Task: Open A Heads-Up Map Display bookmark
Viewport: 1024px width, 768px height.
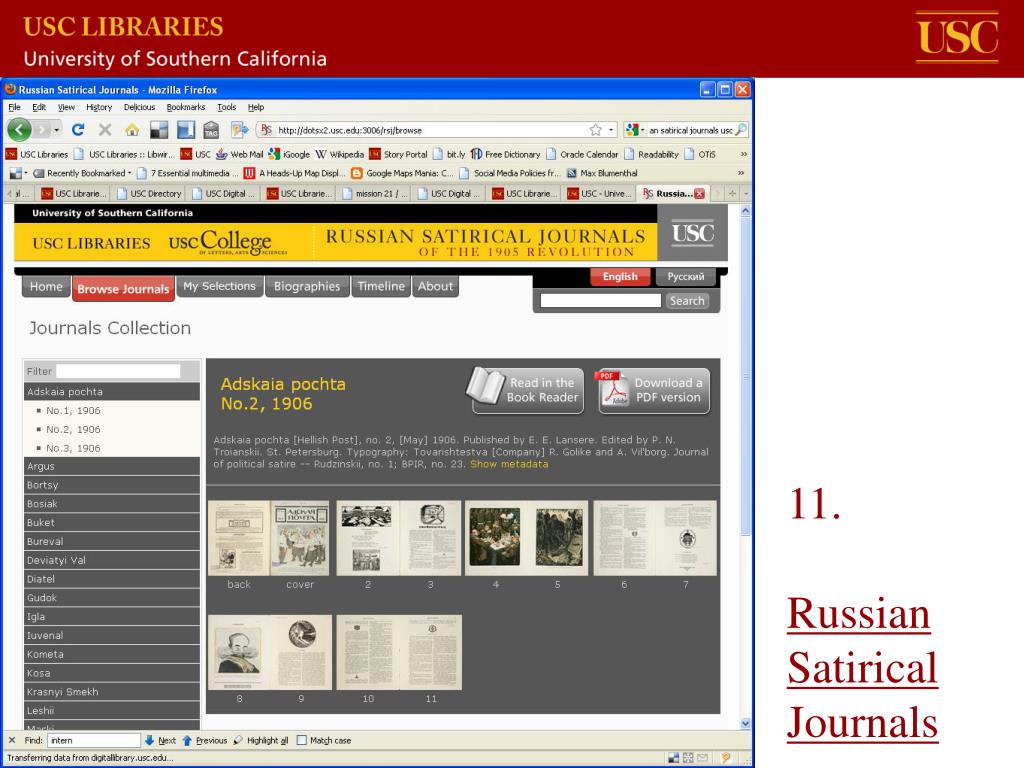Action: coord(295,173)
